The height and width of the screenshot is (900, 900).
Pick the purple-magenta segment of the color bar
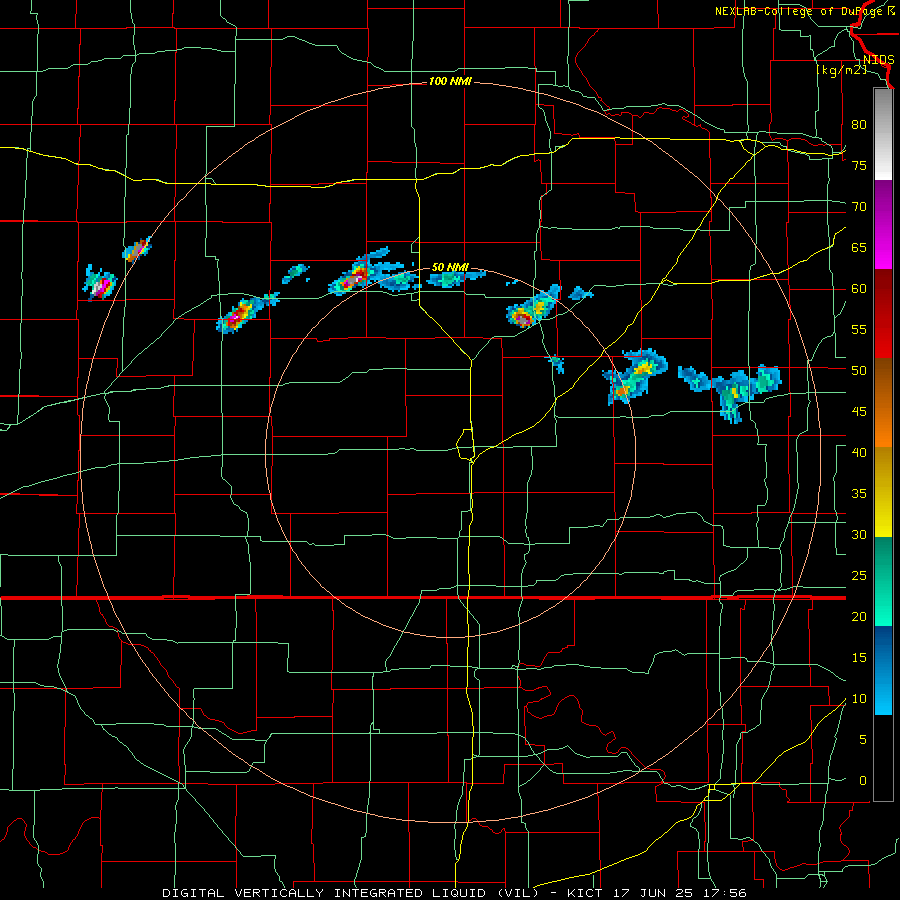coord(883,224)
